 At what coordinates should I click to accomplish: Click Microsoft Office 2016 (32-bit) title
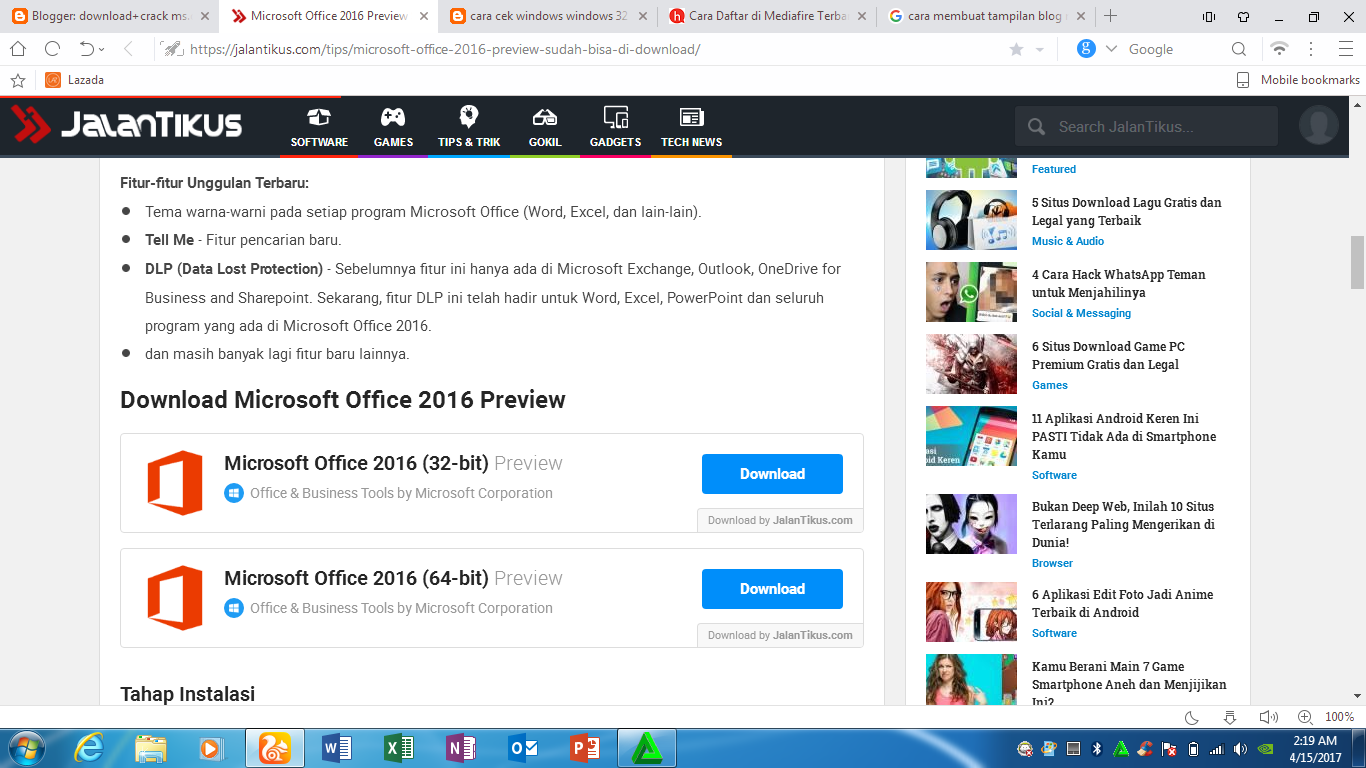tap(393, 463)
